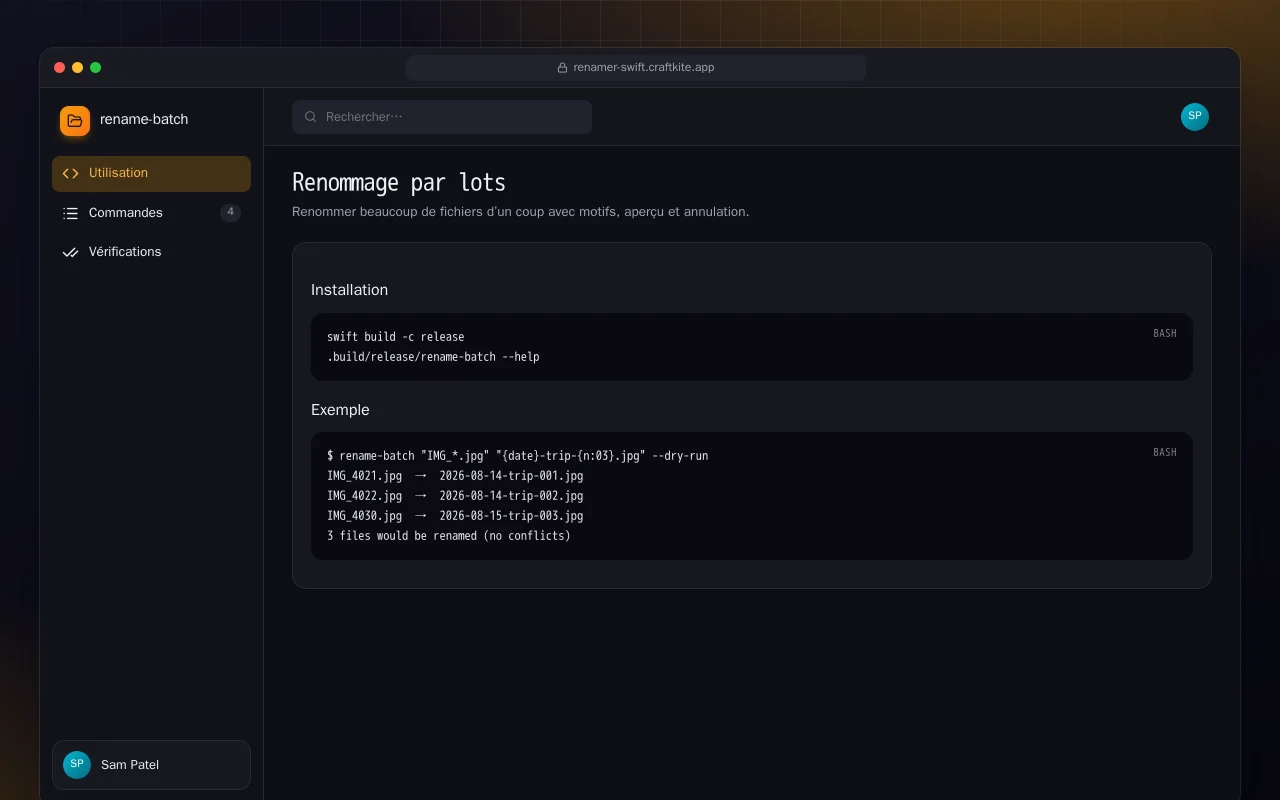Click the Renommage par lots heading
Screen dimensions: 1280x800
coord(399,183)
